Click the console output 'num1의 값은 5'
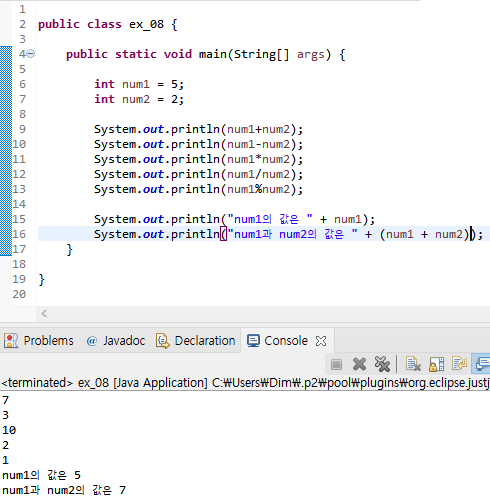This screenshot has height=503, width=490. 41,475
